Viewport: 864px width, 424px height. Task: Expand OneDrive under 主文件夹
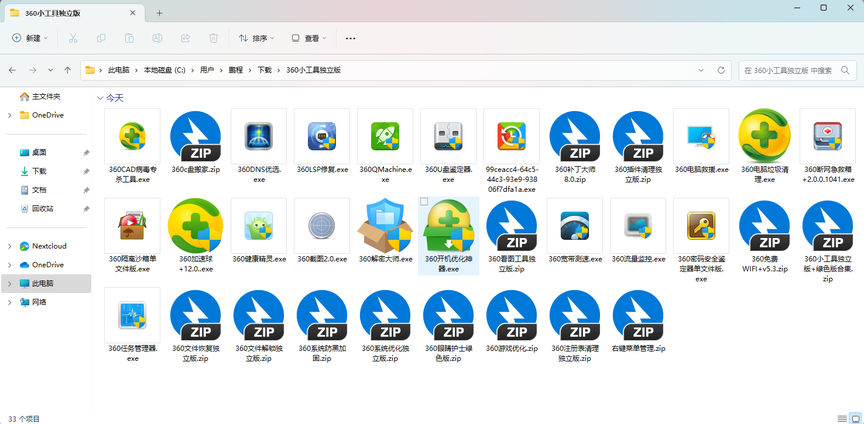[x=10, y=115]
